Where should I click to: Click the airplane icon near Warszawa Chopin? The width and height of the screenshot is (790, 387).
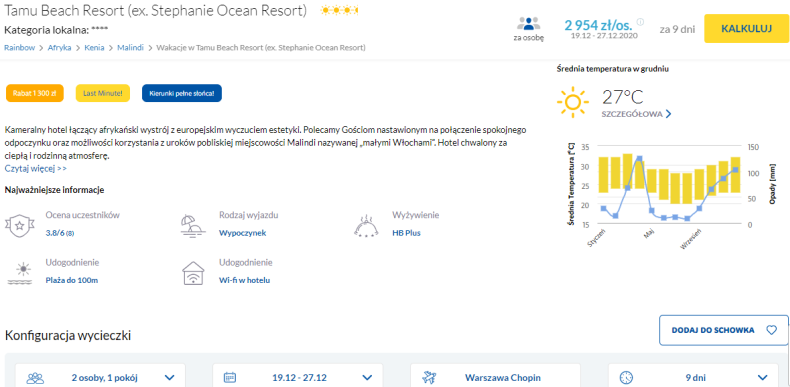click(430, 377)
